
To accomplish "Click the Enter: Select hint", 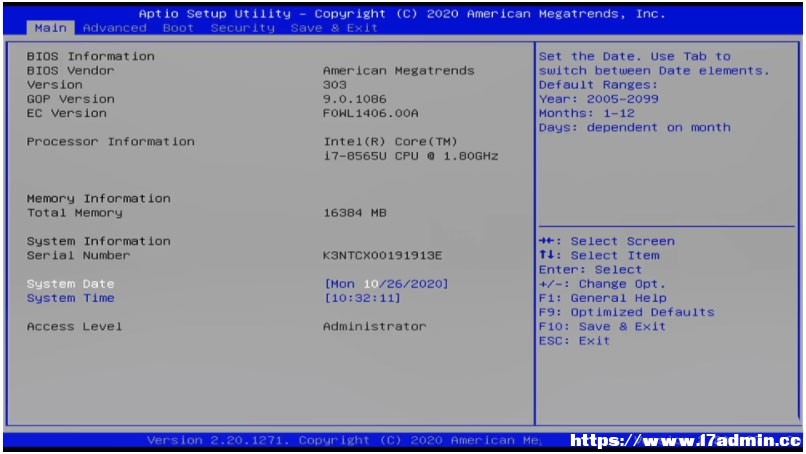I will click(590, 269).
